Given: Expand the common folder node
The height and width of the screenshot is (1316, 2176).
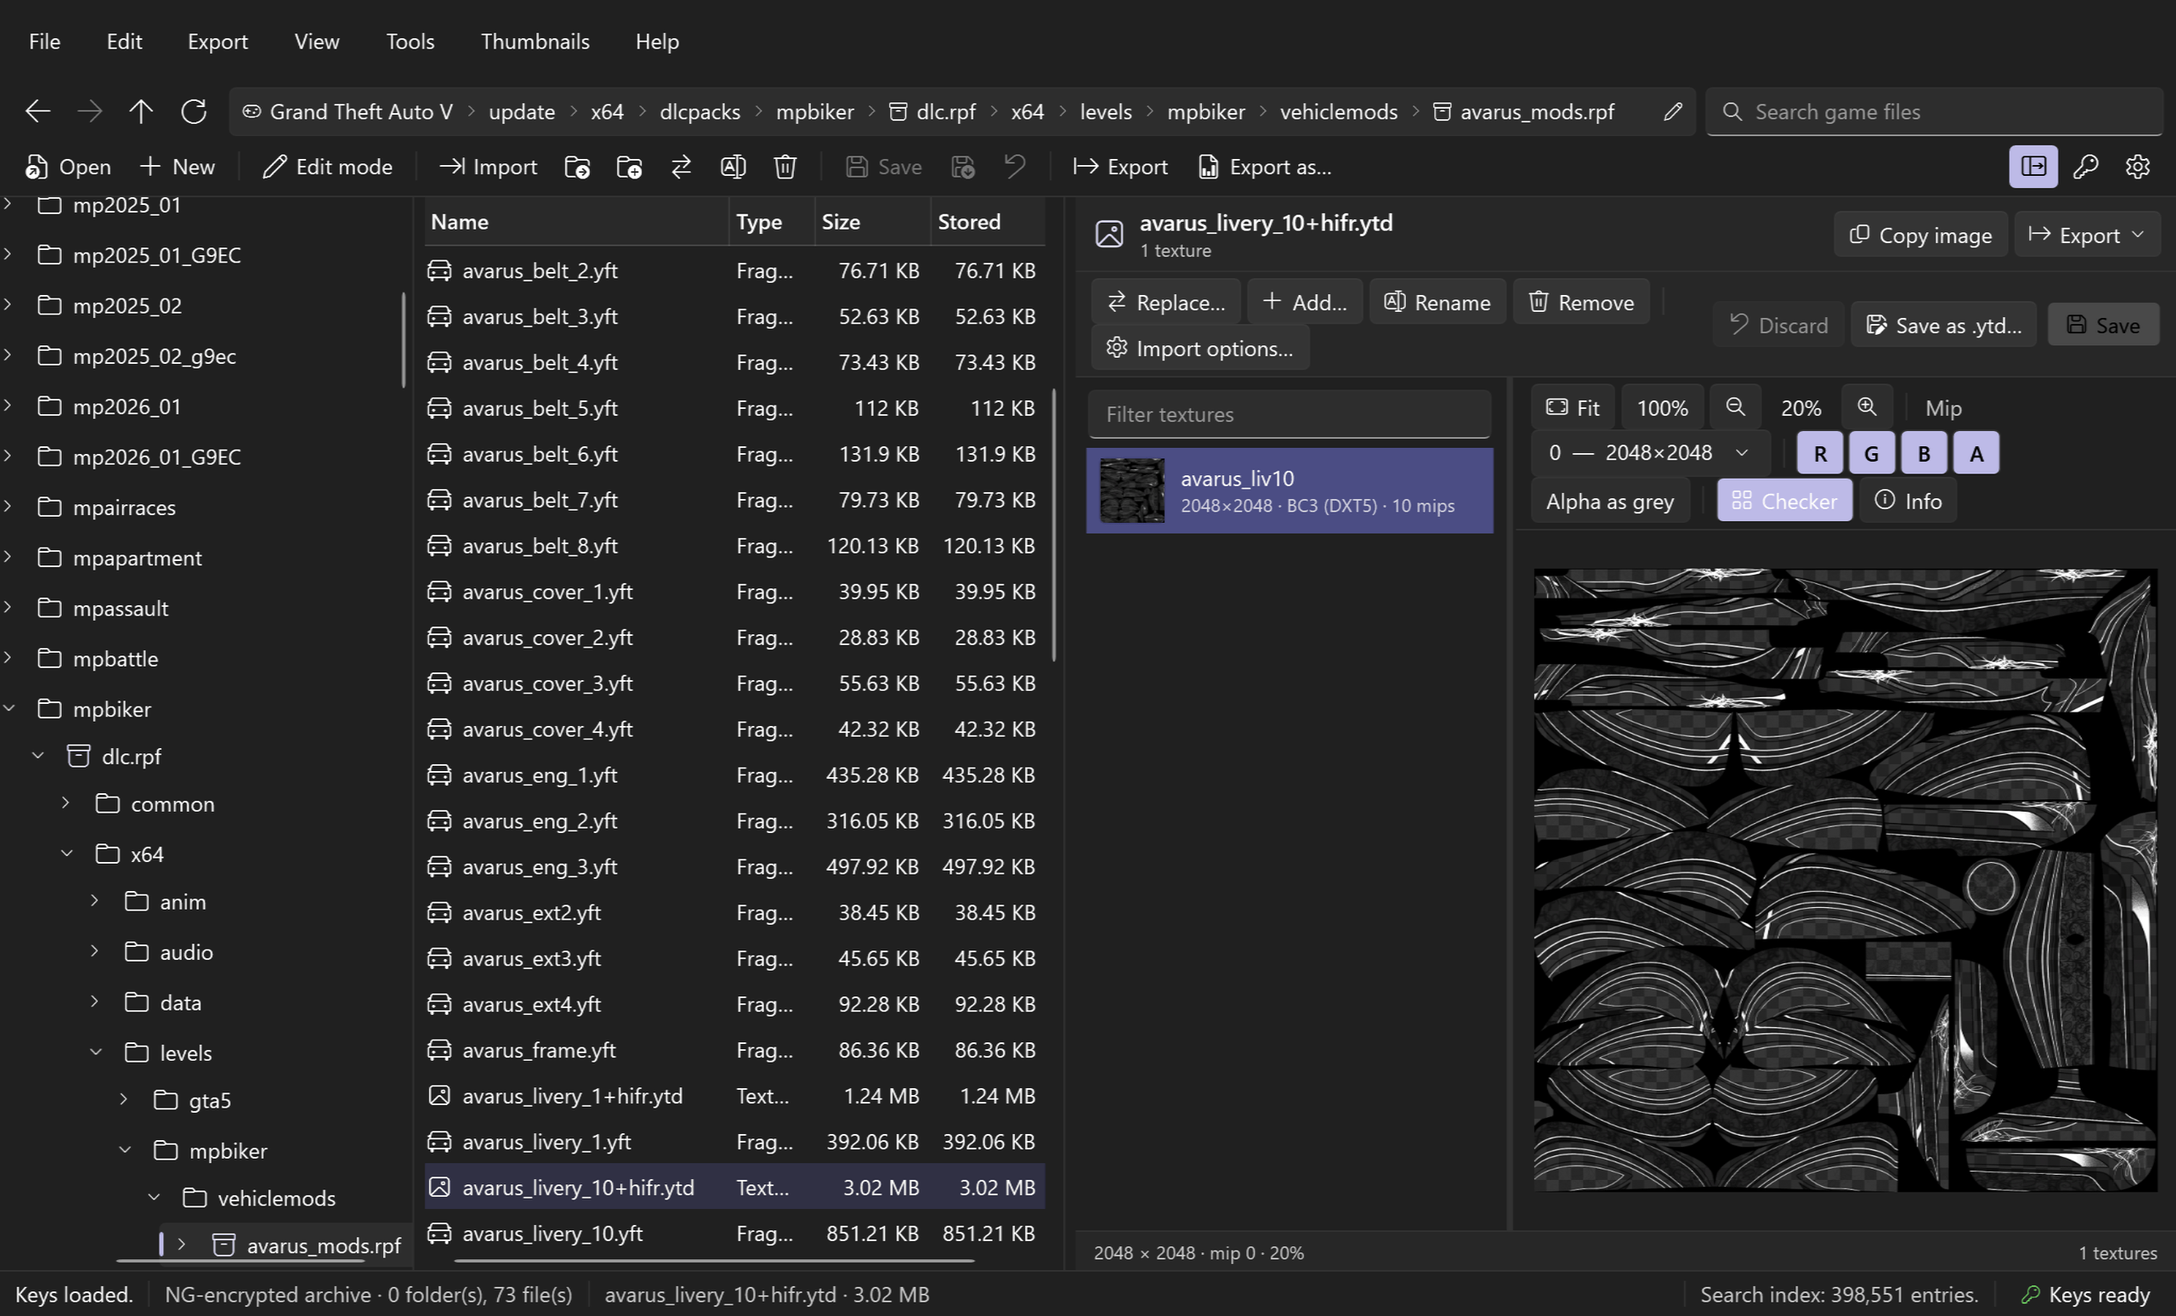Looking at the screenshot, I should (66, 803).
